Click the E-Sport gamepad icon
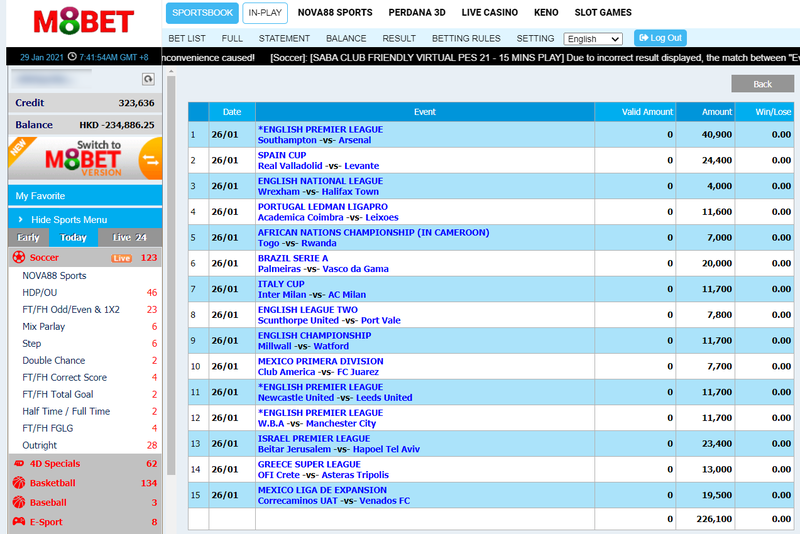This screenshot has height=534, width=800. pos(19,521)
